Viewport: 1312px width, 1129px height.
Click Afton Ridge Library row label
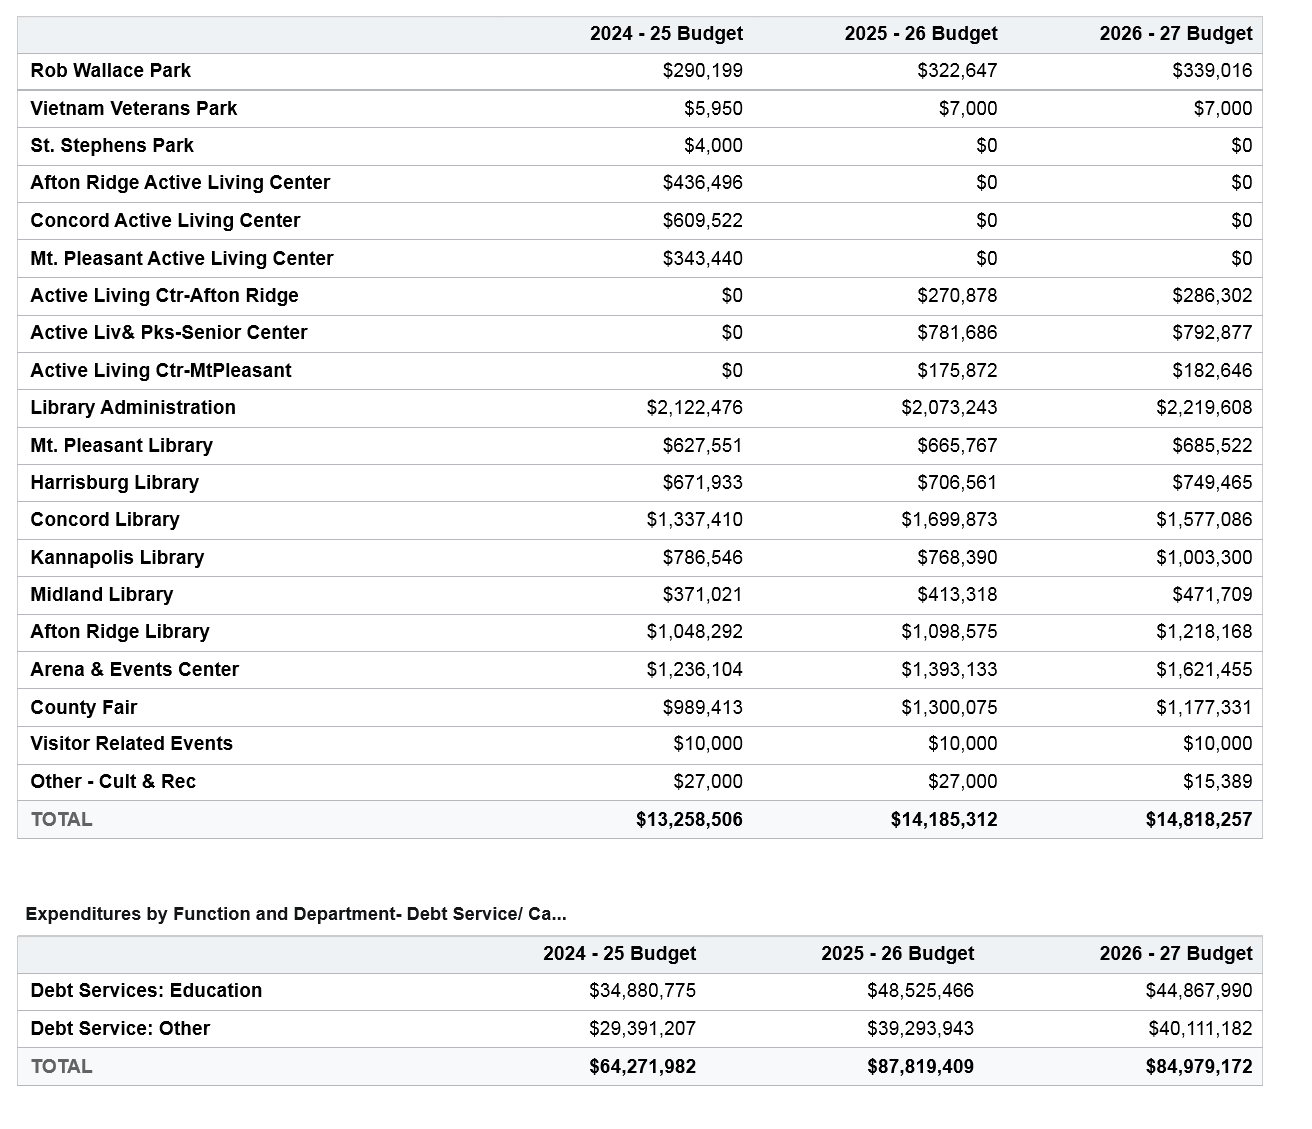pos(120,632)
